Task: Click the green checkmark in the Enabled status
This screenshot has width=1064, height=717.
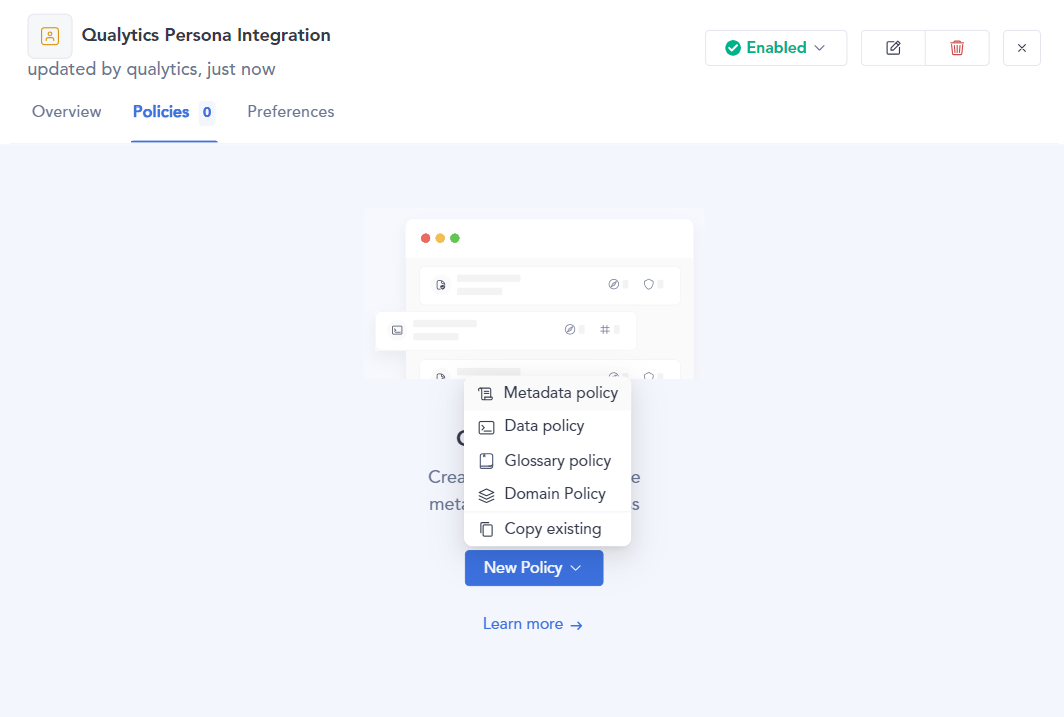Action: point(733,48)
